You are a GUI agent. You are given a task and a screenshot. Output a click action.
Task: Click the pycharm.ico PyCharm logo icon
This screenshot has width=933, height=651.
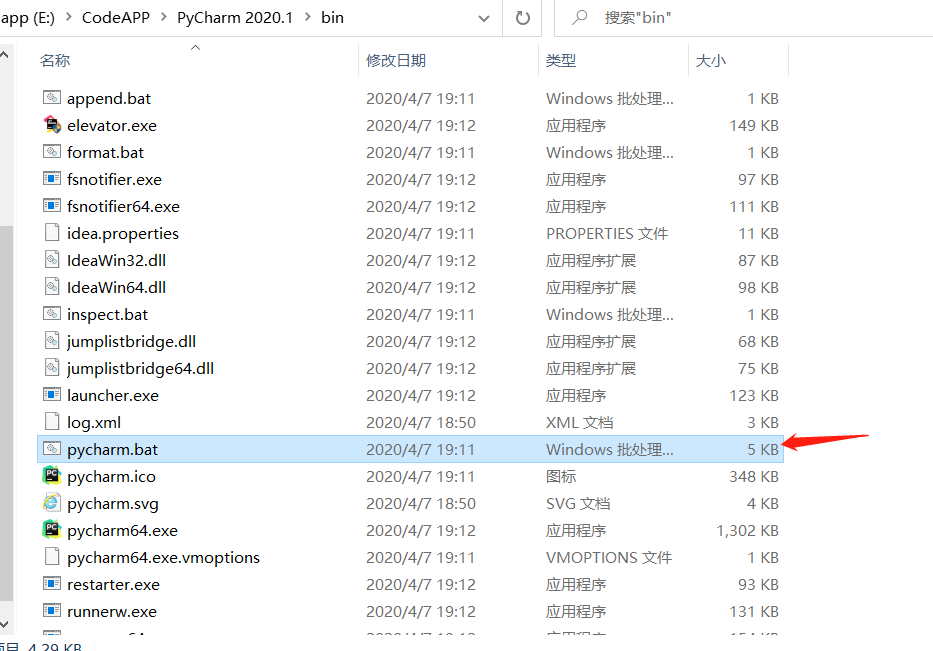click(x=52, y=475)
